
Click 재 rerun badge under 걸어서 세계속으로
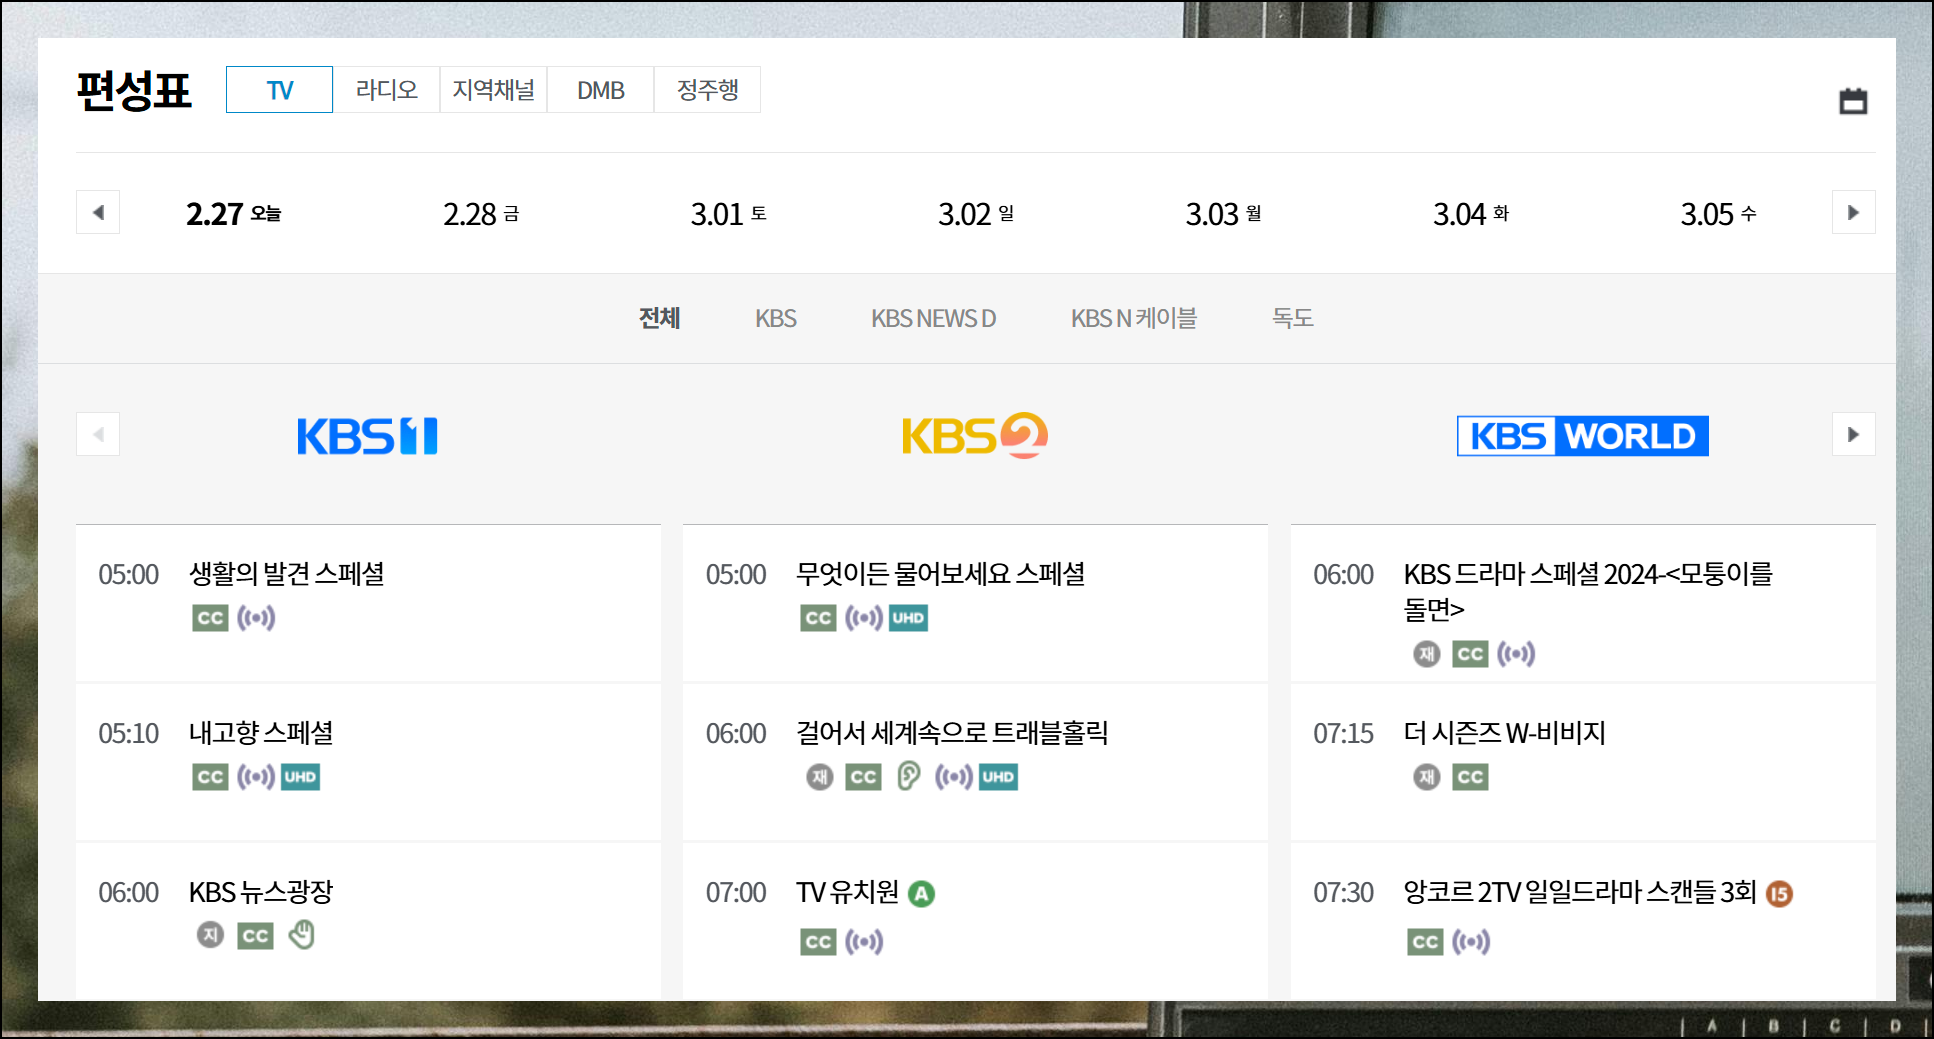(820, 777)
